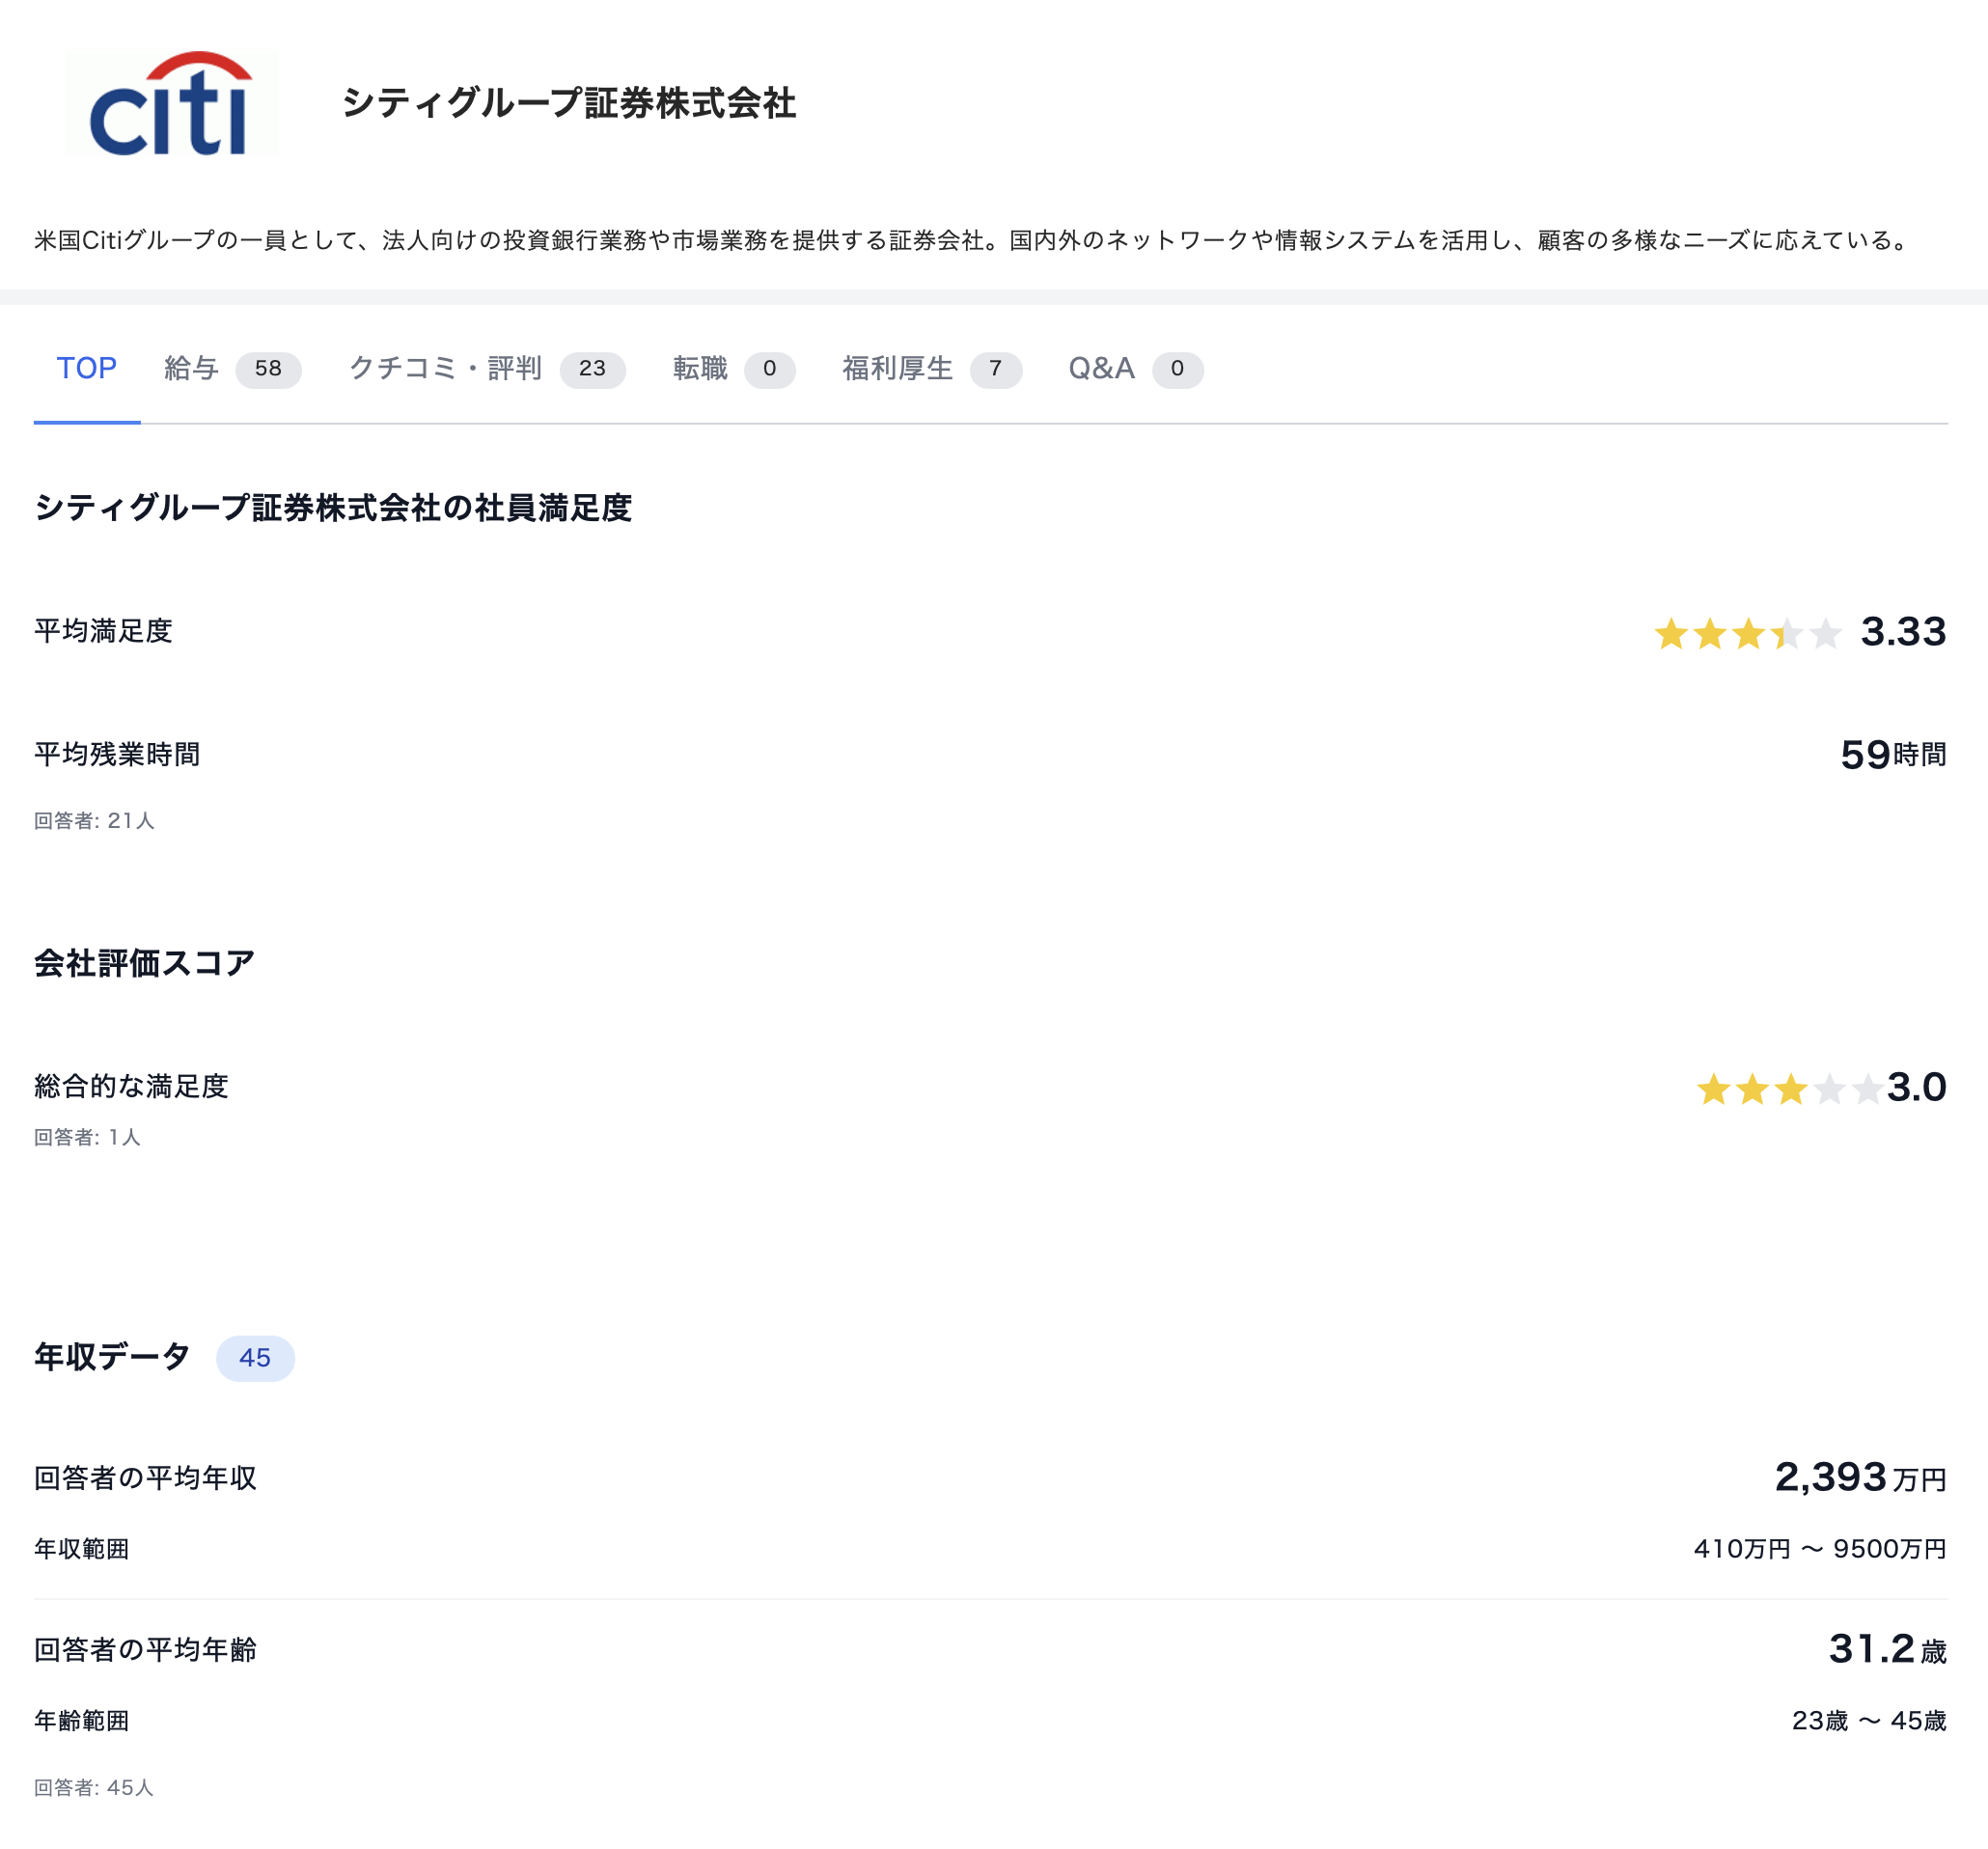The image size is (1988, 1849).
Task: Click the 58 count badge beside 給与
Action: [268, 370]
